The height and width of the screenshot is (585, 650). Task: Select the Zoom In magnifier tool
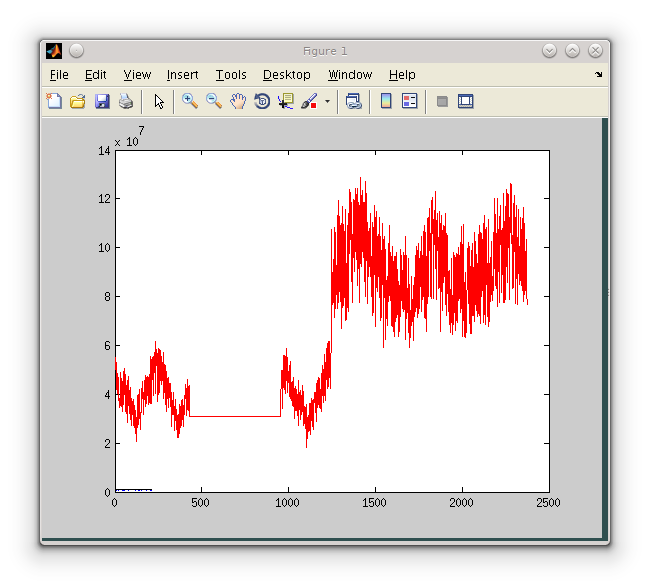(189, 101)
